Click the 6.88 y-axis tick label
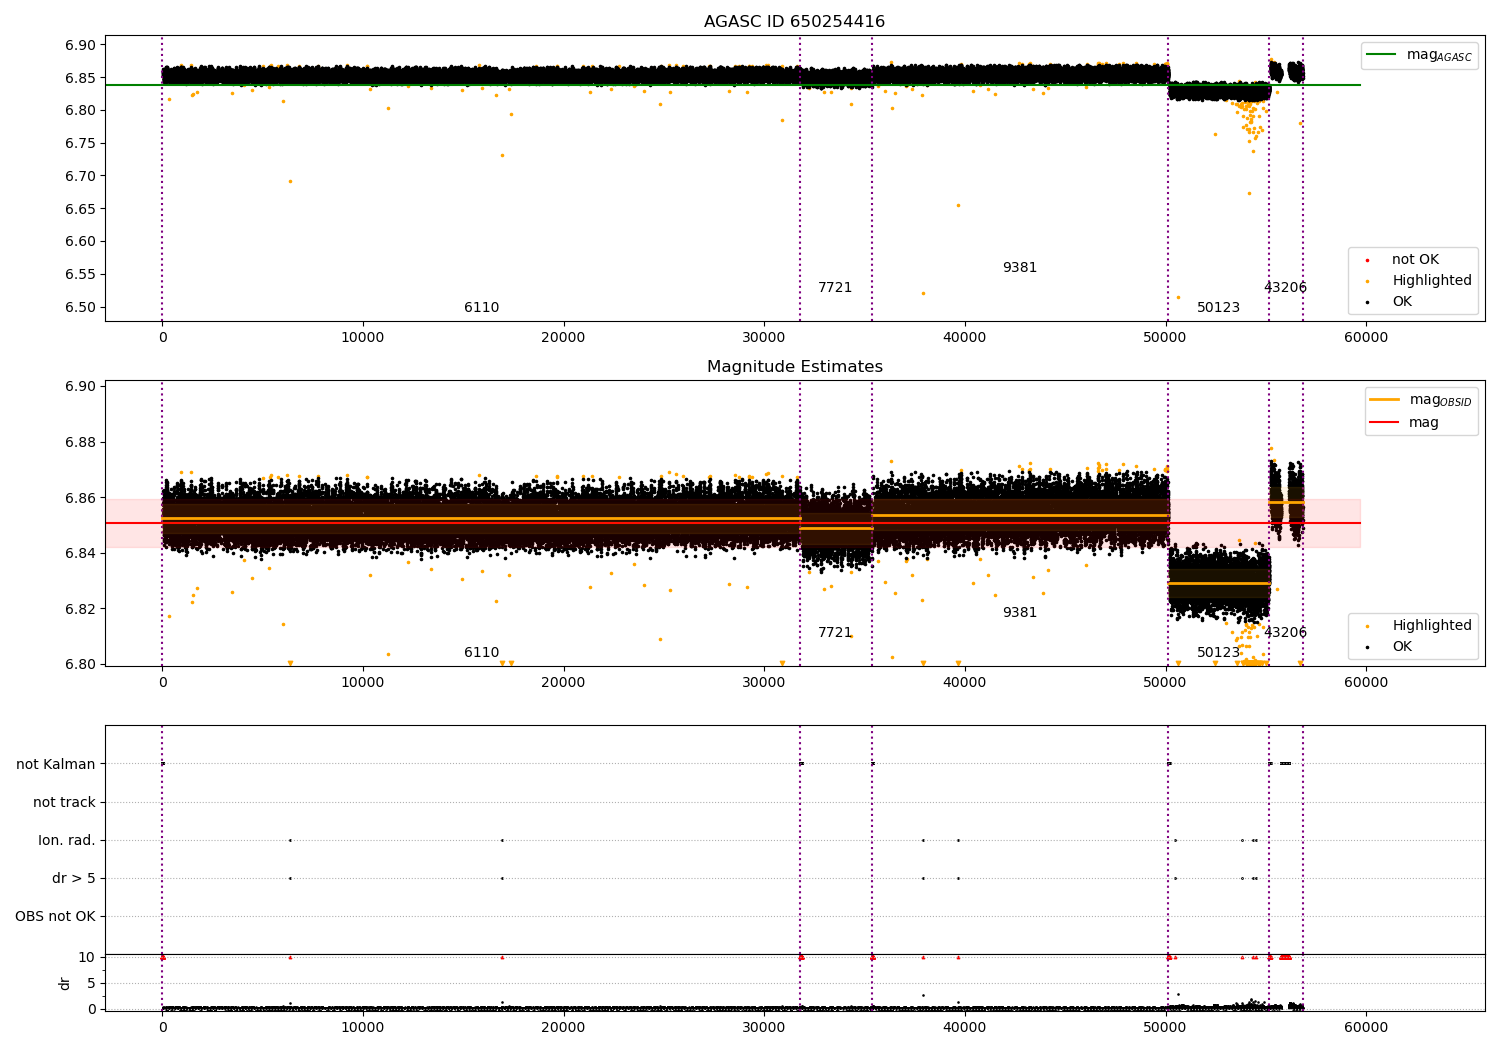Image resolution: width=1500 pixels, height=1050 pixels. point(82,443)
